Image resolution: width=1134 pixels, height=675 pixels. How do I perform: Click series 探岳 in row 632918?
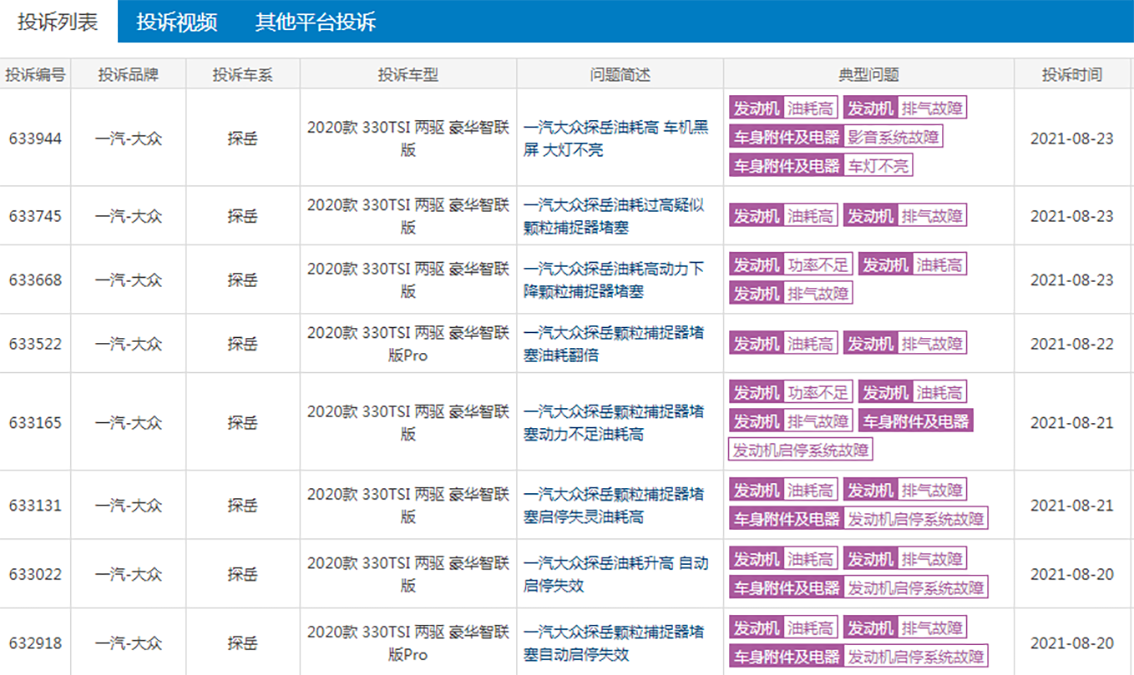tap(243, 642)
